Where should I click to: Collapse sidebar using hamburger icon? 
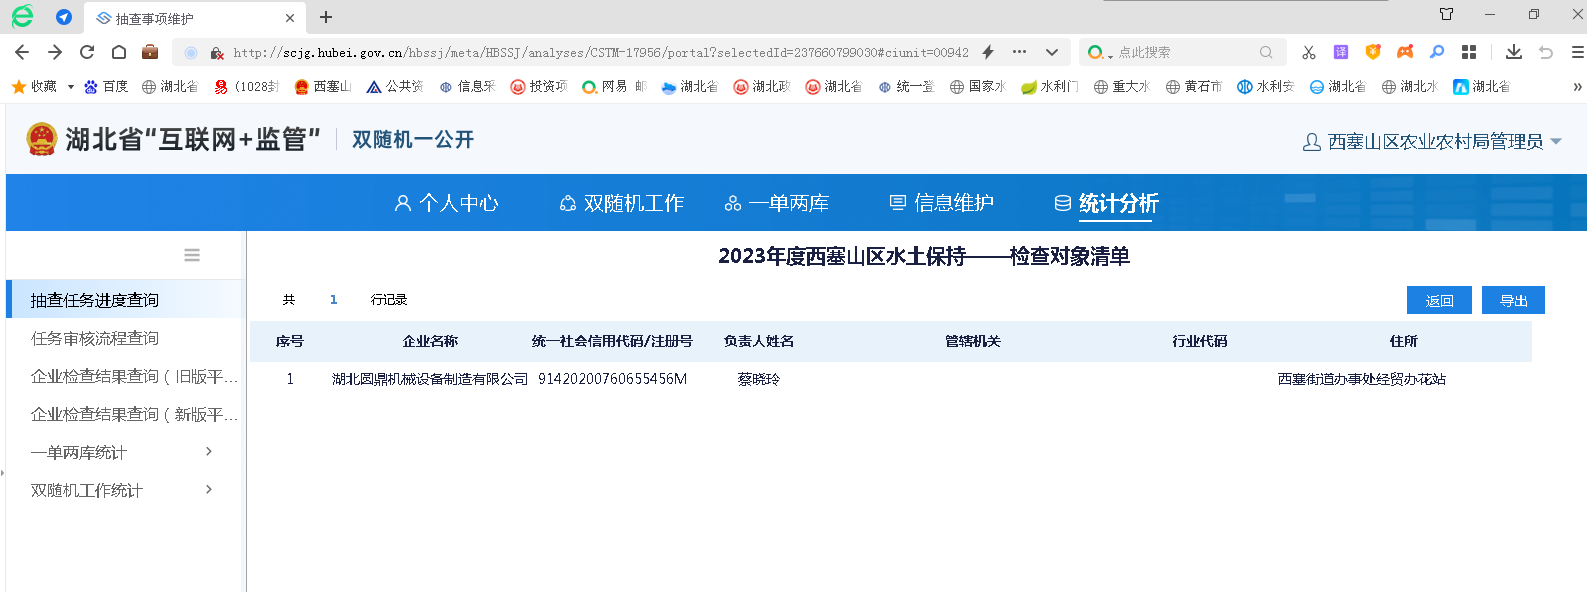click(192, 256)
